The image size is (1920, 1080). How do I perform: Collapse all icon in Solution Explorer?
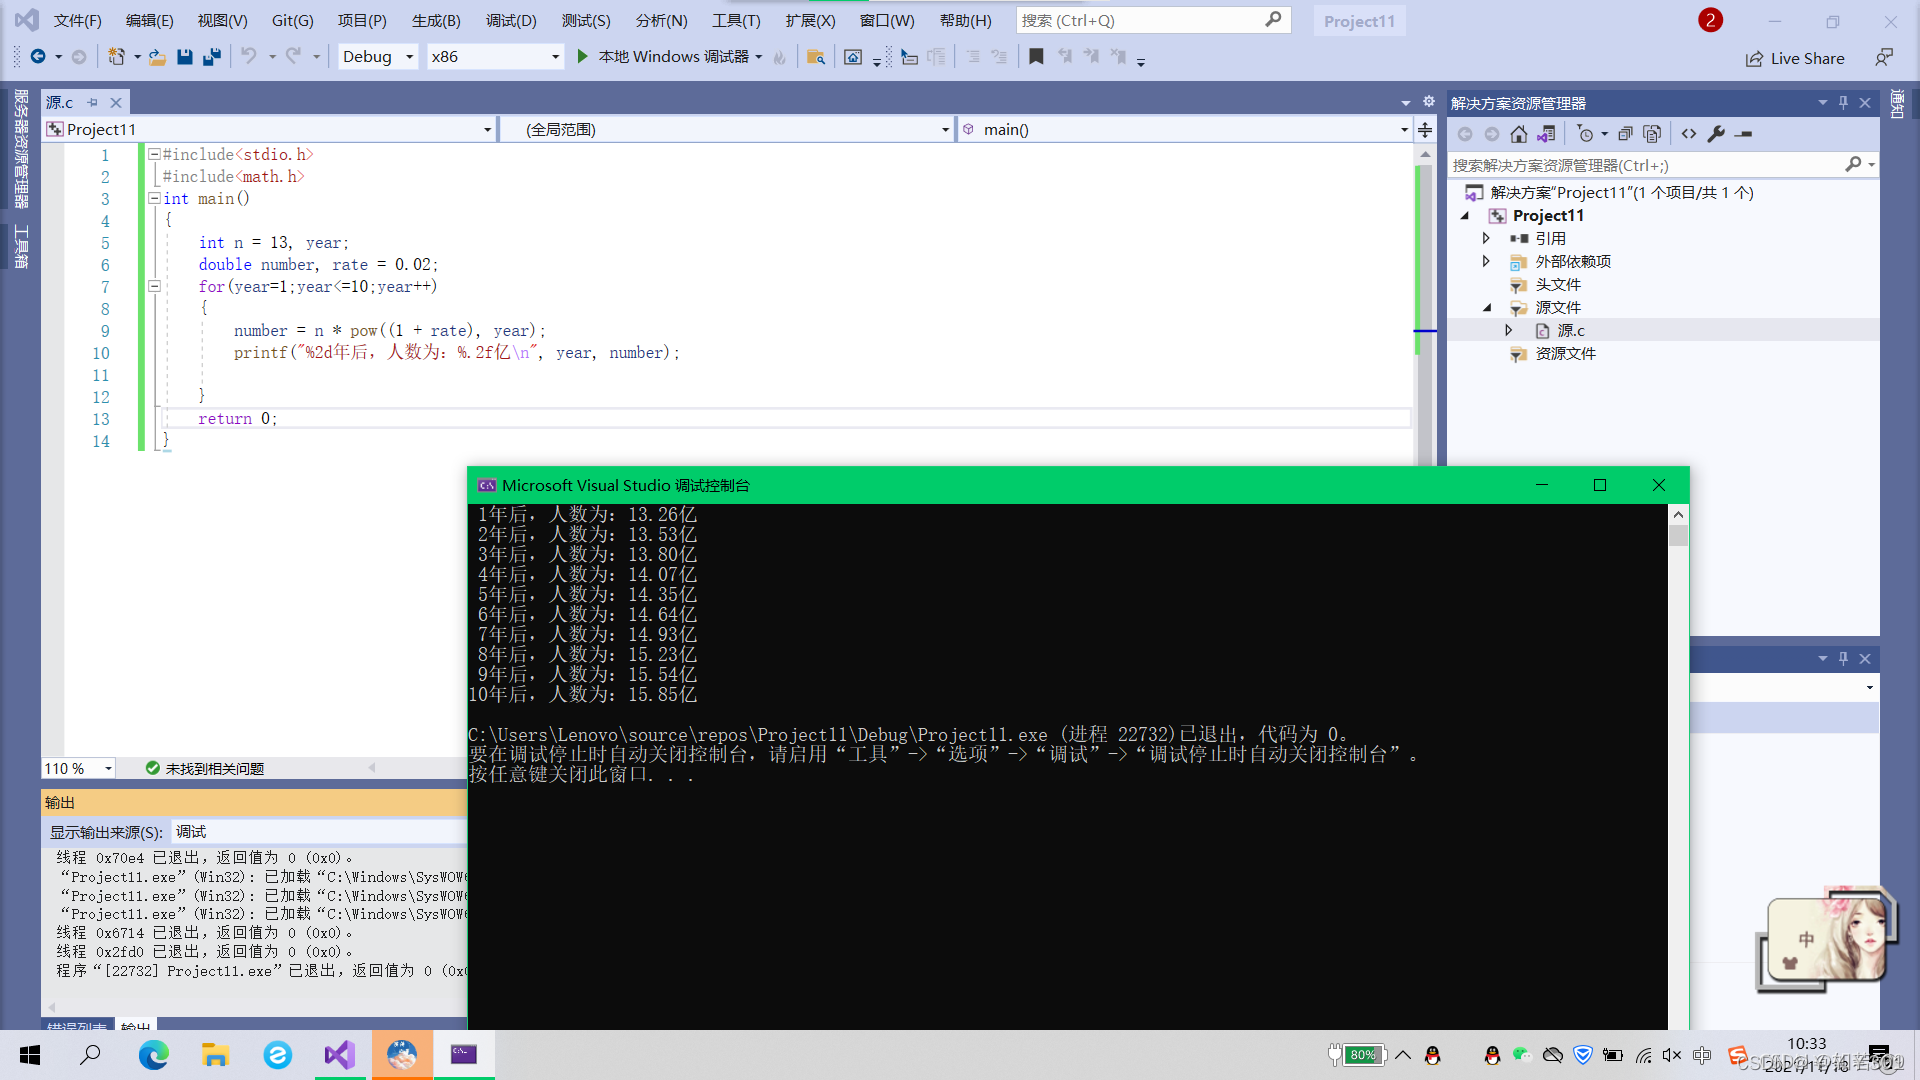pyautogui.click(x=1625, y=134)
